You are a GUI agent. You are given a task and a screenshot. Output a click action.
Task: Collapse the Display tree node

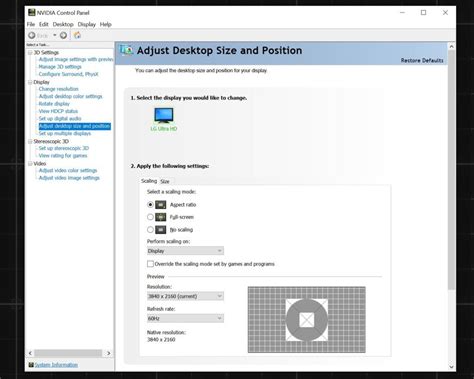click(30, 82)
